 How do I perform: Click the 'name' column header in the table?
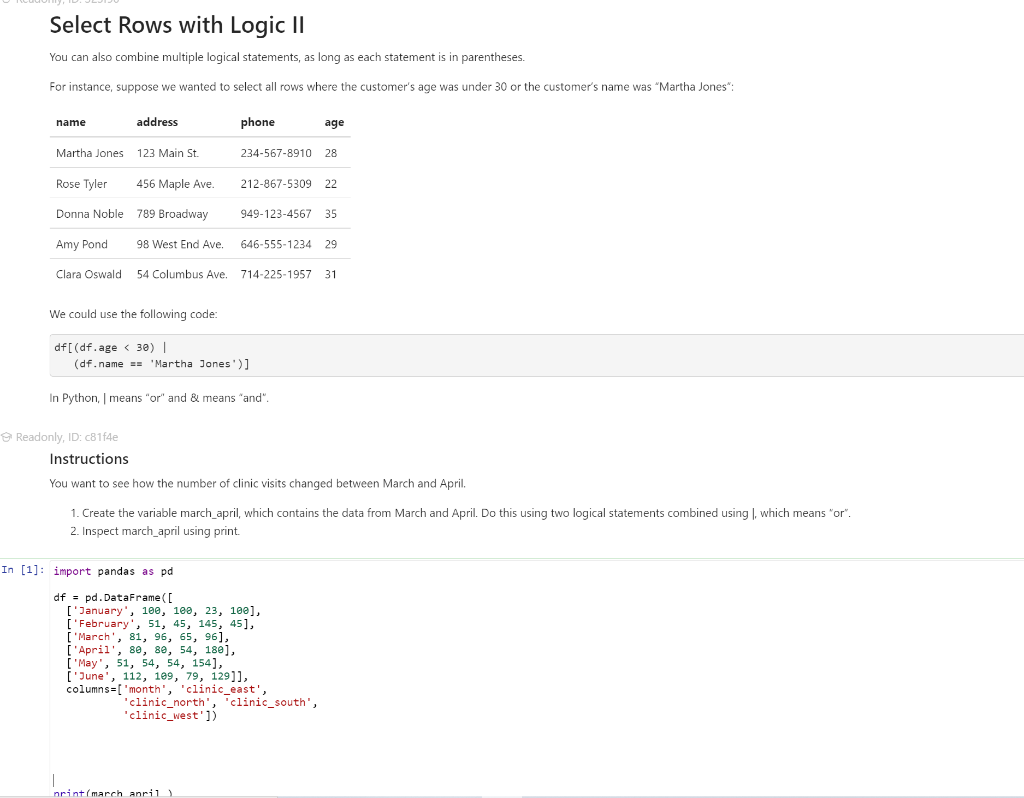click(x=71, y=122)
